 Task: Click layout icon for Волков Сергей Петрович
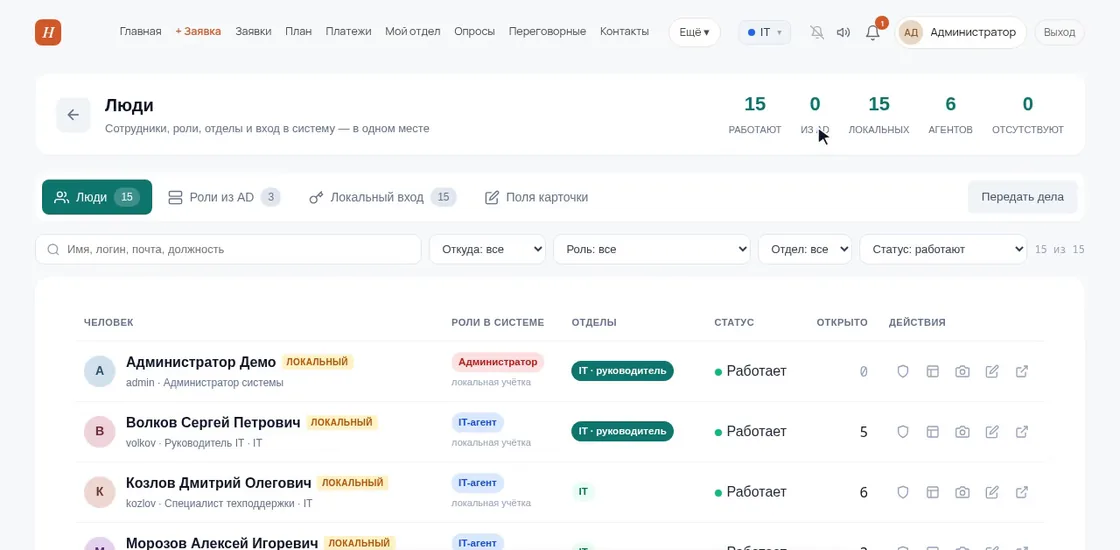(x=932, y=432)
